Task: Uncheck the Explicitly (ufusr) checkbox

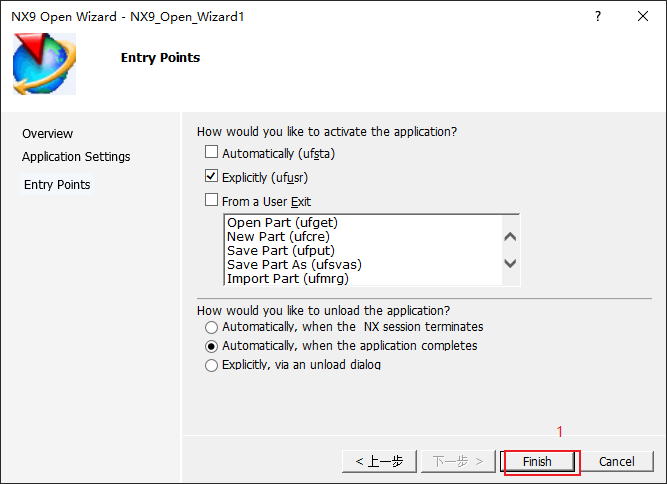Action: tap(211, 176)
